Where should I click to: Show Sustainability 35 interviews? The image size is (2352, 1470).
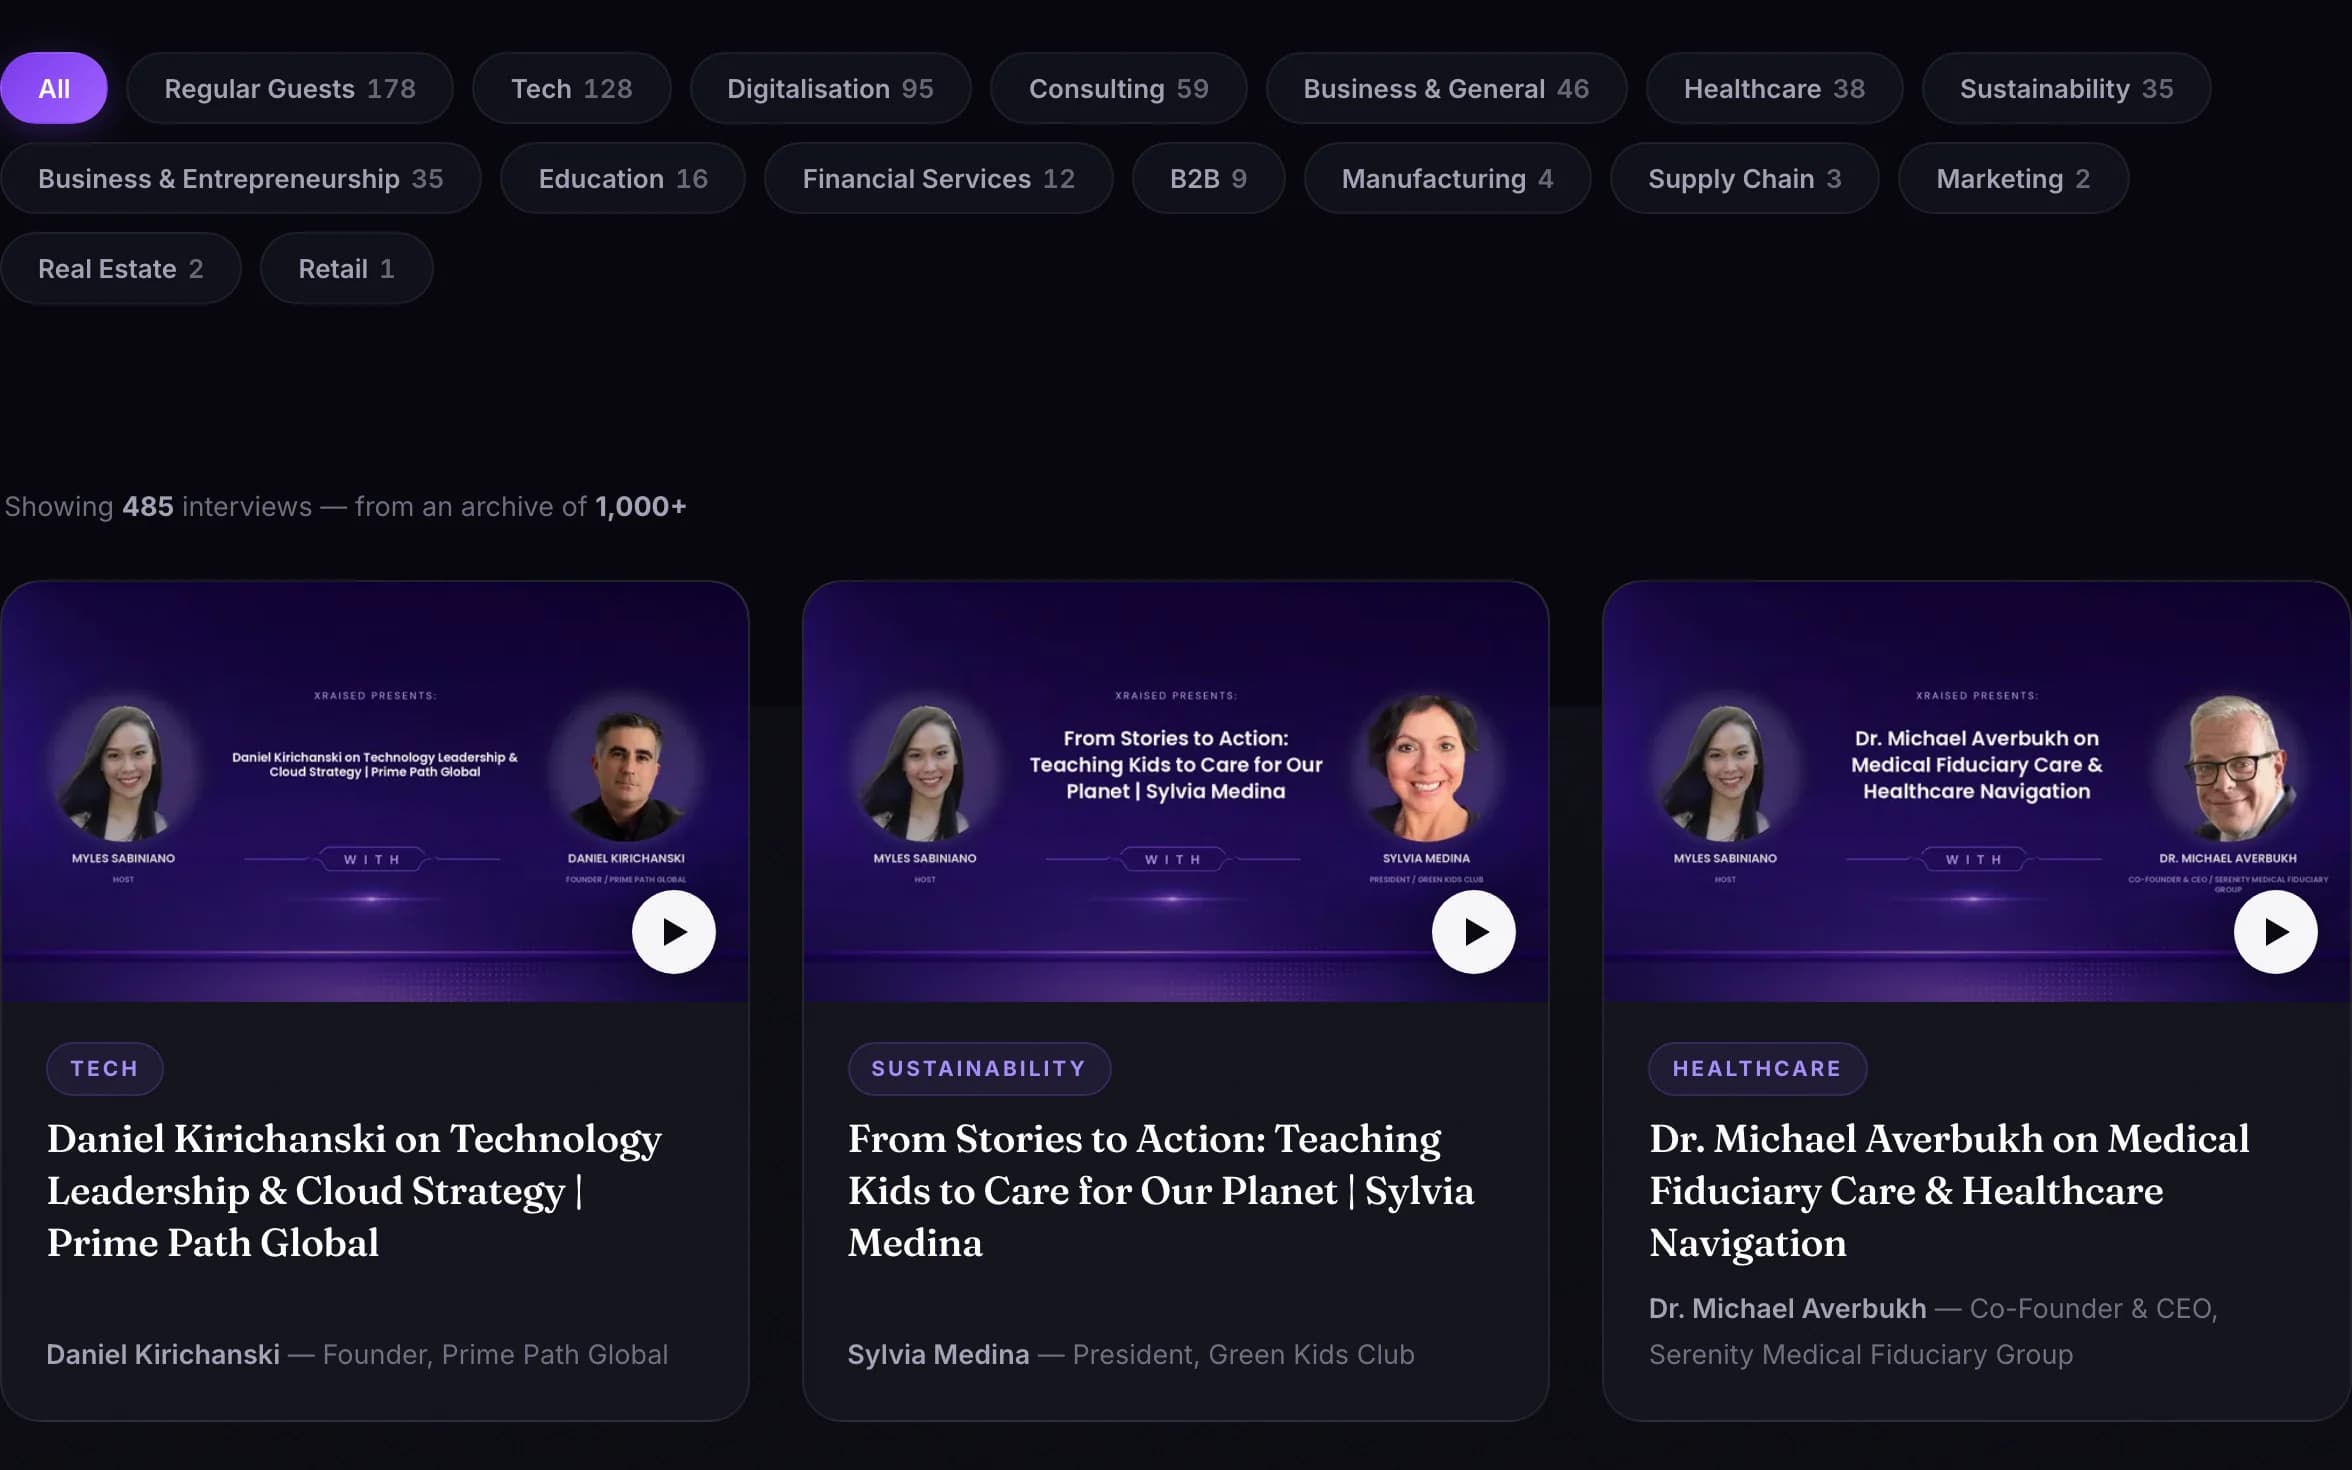pos(2066,89)
